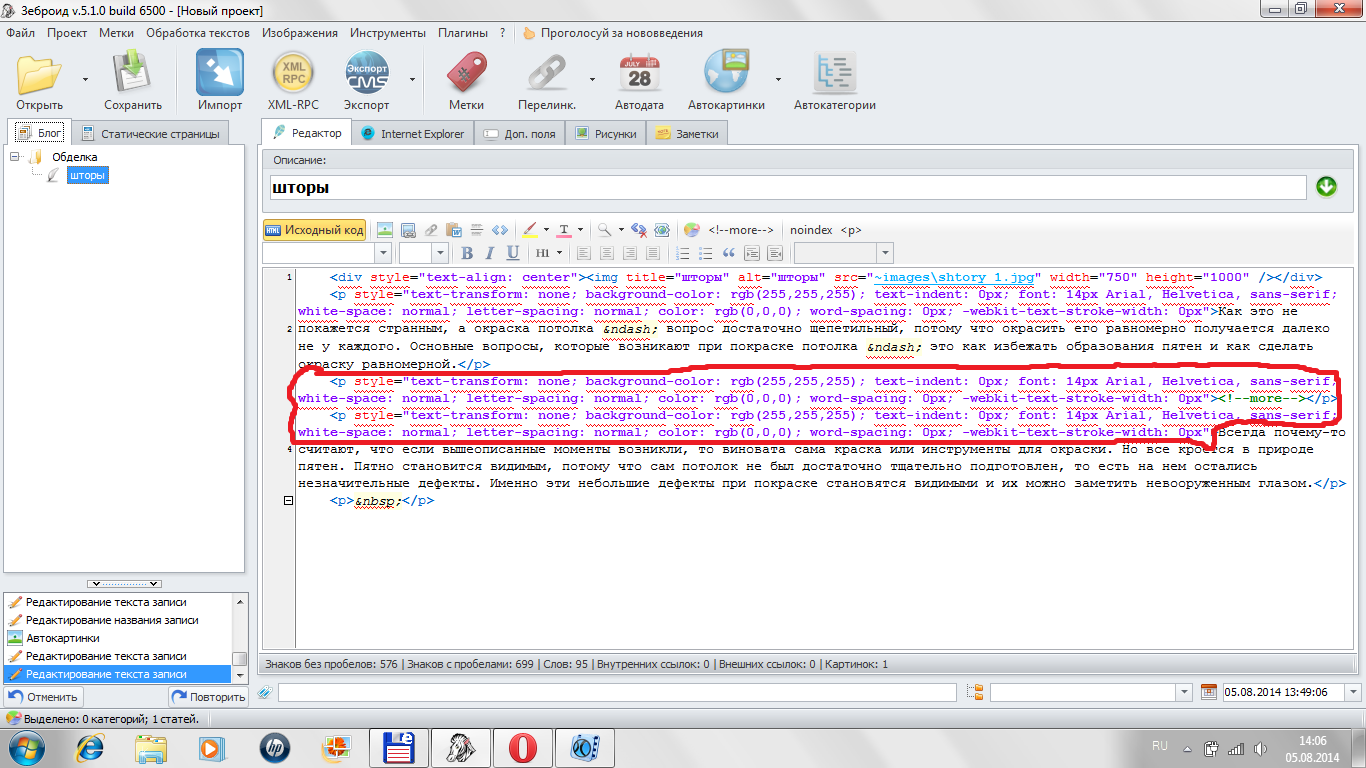Click the green confirm arrow beside title field
Screen dimensions: 1366x768
click(x=1326, y=187)
